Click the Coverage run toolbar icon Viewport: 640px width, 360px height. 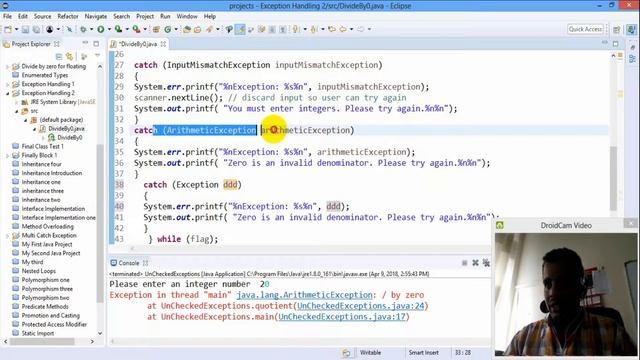pos(118,29)
